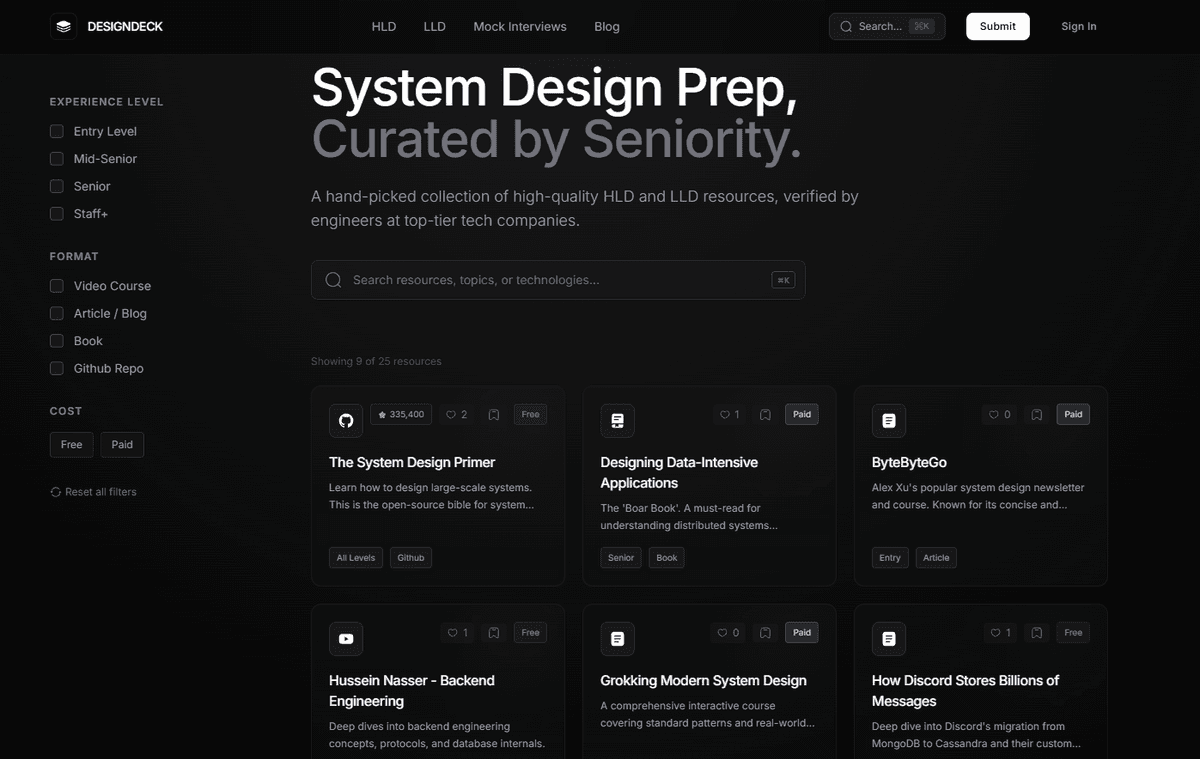The height and width of the screenshot is (759, 1200).
Task: Open Hussein Nasser - Backend Engineering title
Action: click(412, 690)
